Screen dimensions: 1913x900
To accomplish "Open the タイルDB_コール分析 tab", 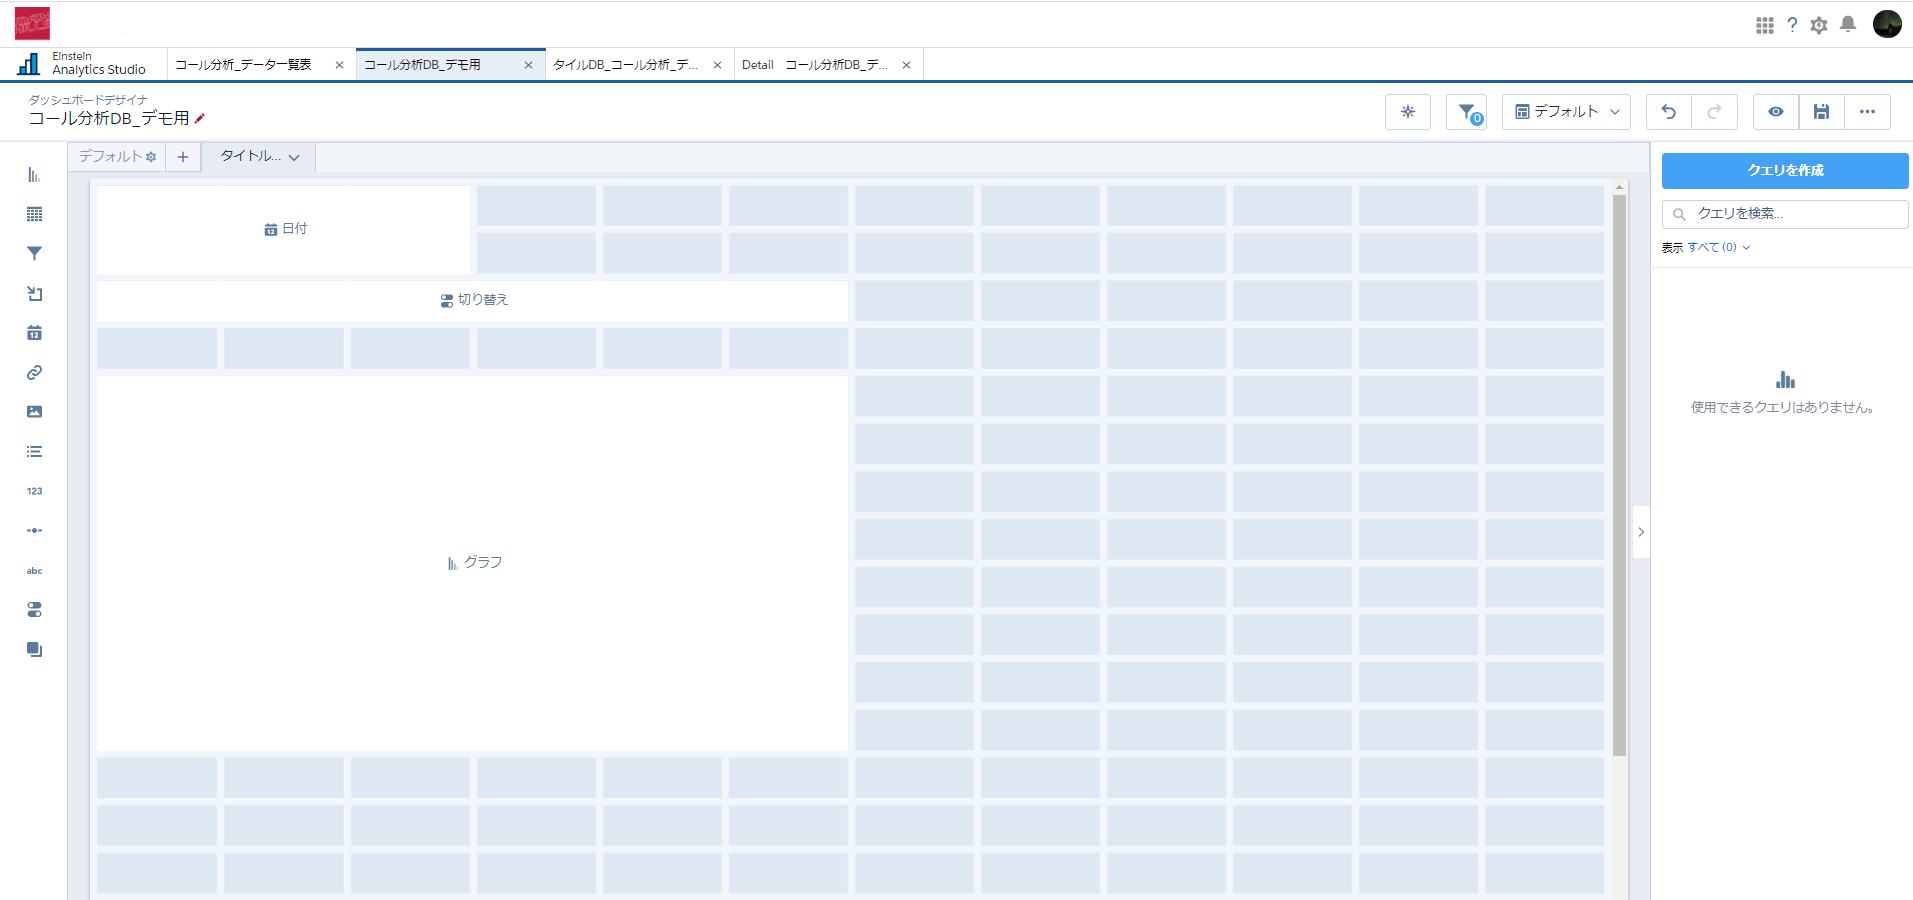I will click(626, 65).
